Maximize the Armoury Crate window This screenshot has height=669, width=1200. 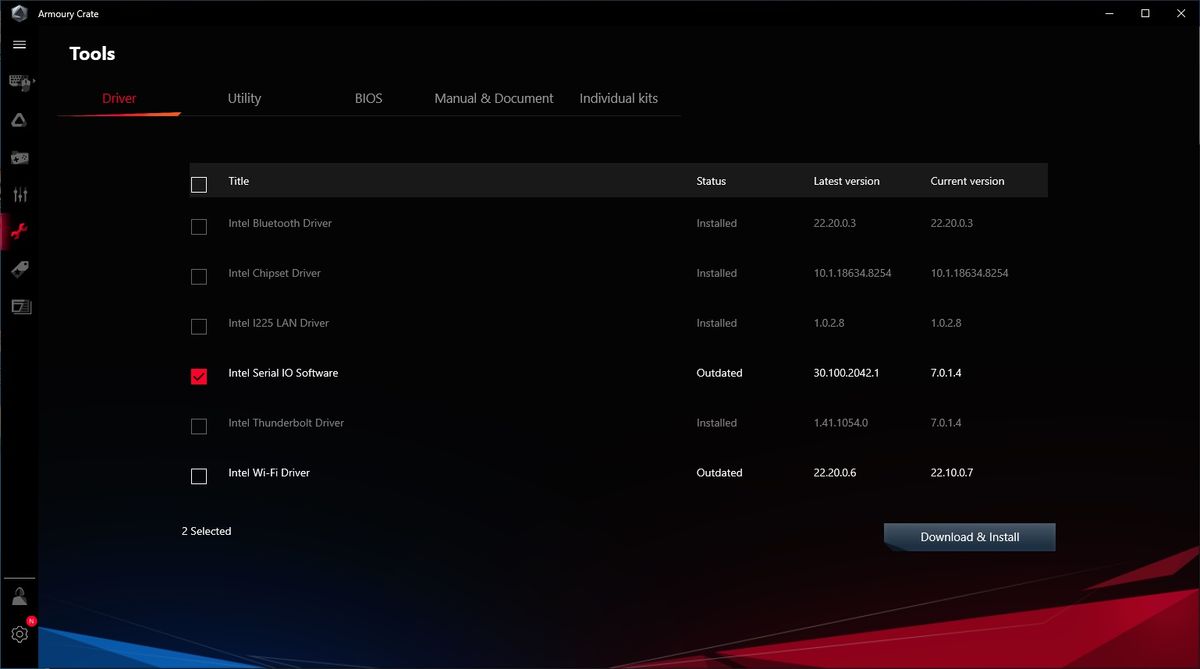pos(1145,13)
